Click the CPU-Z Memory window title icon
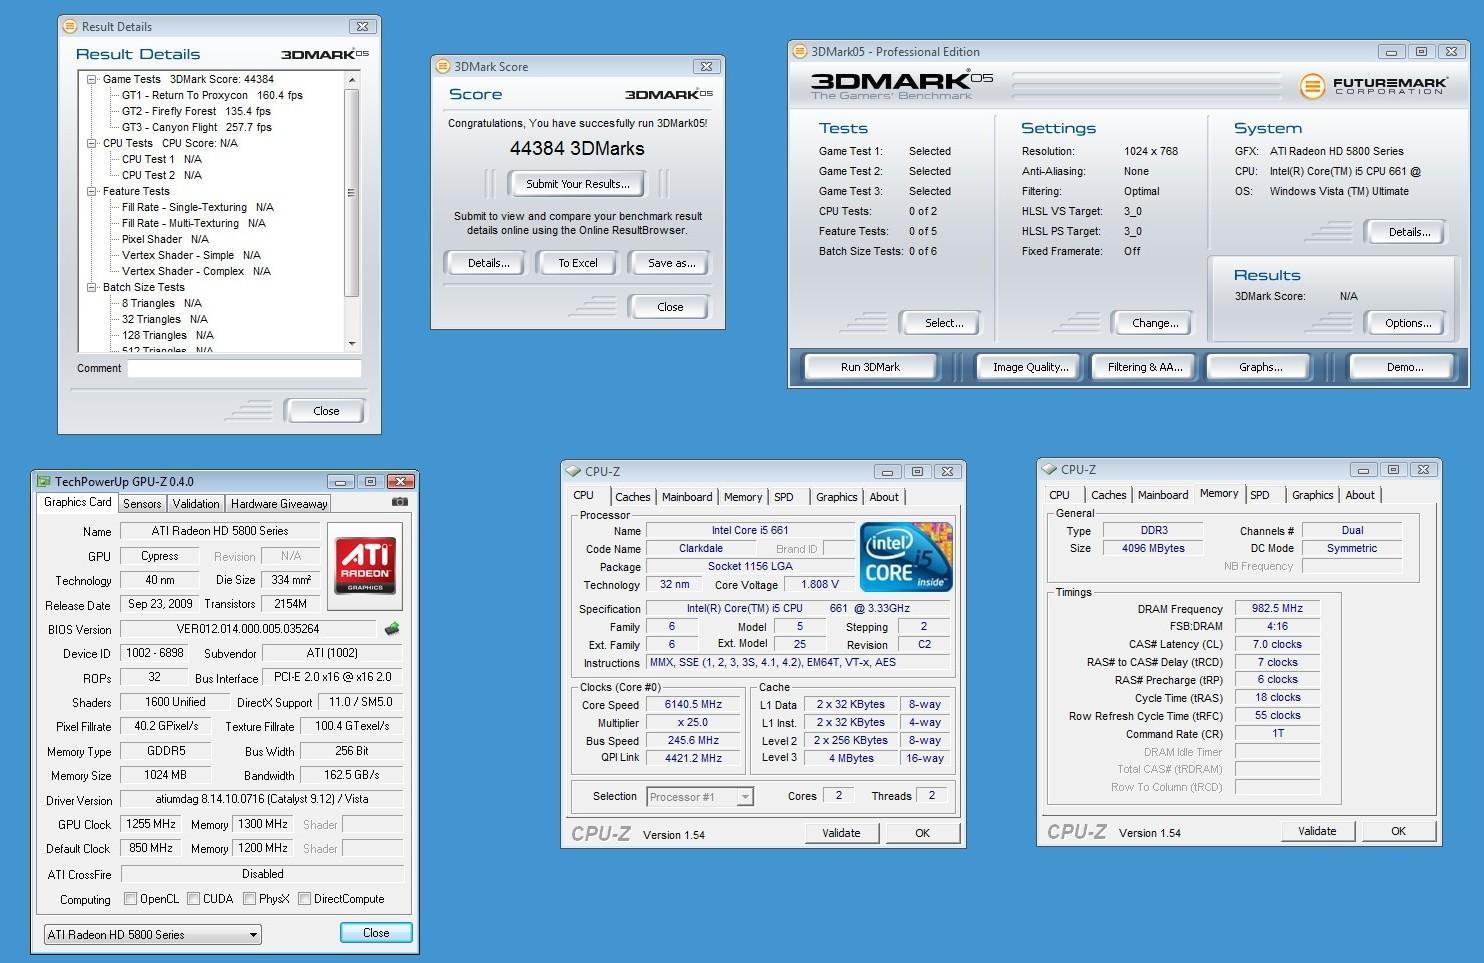Viewport: 1484px width, 963px height. [x=1049, y=469]
